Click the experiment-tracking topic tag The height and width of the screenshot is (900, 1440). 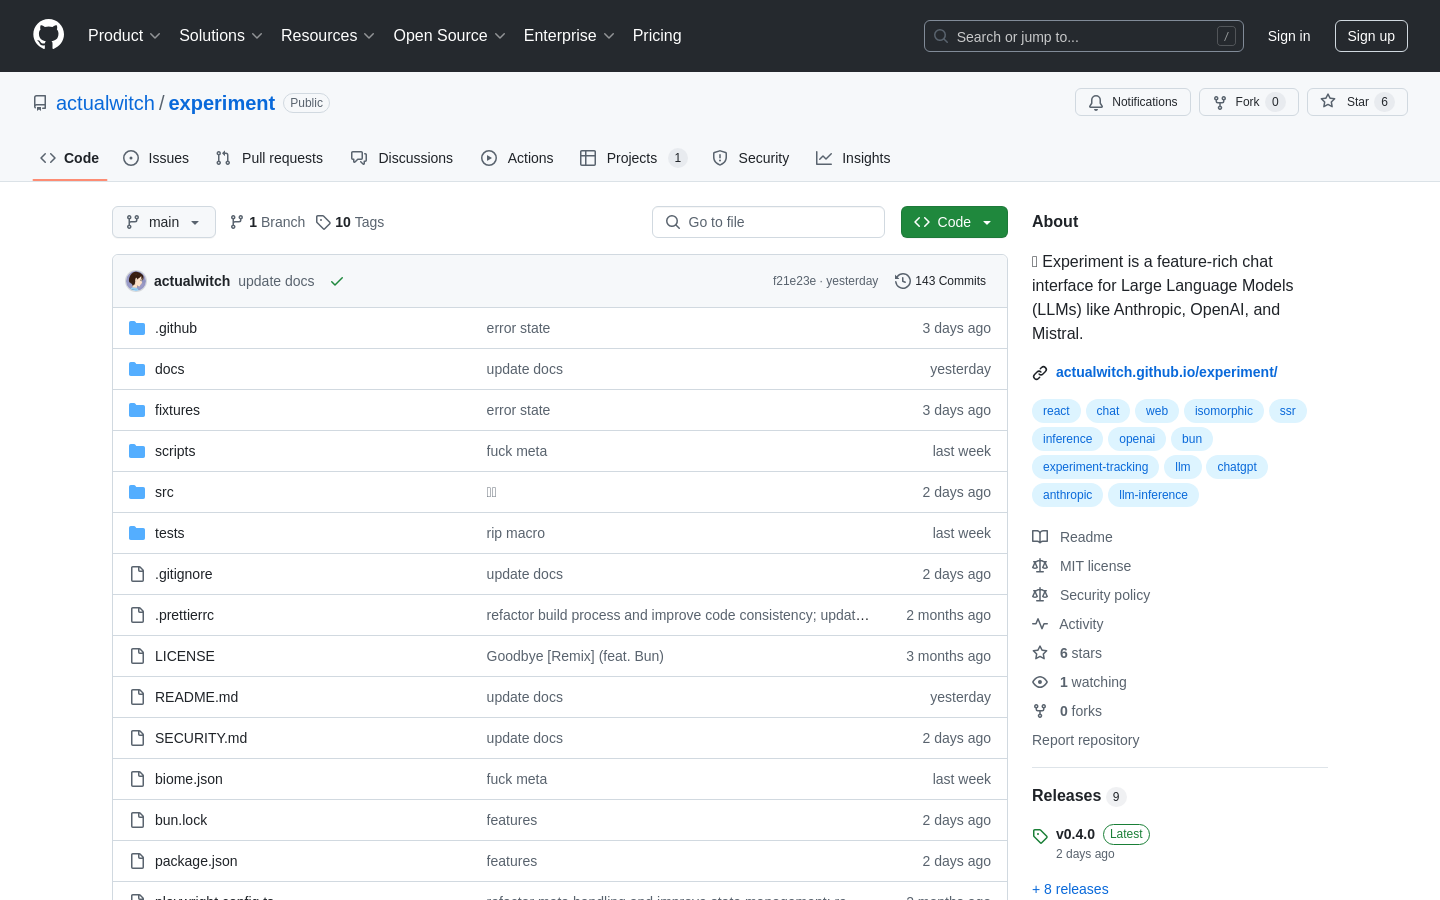pyautogui.click(x=1095, y=467)
